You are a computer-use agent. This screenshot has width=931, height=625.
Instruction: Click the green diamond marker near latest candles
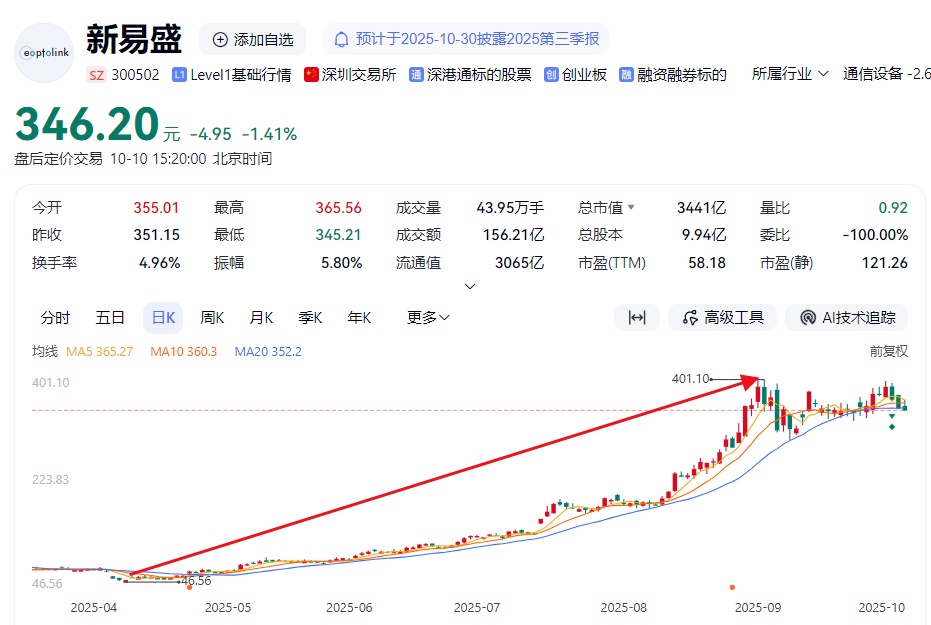tap(892, 427)
